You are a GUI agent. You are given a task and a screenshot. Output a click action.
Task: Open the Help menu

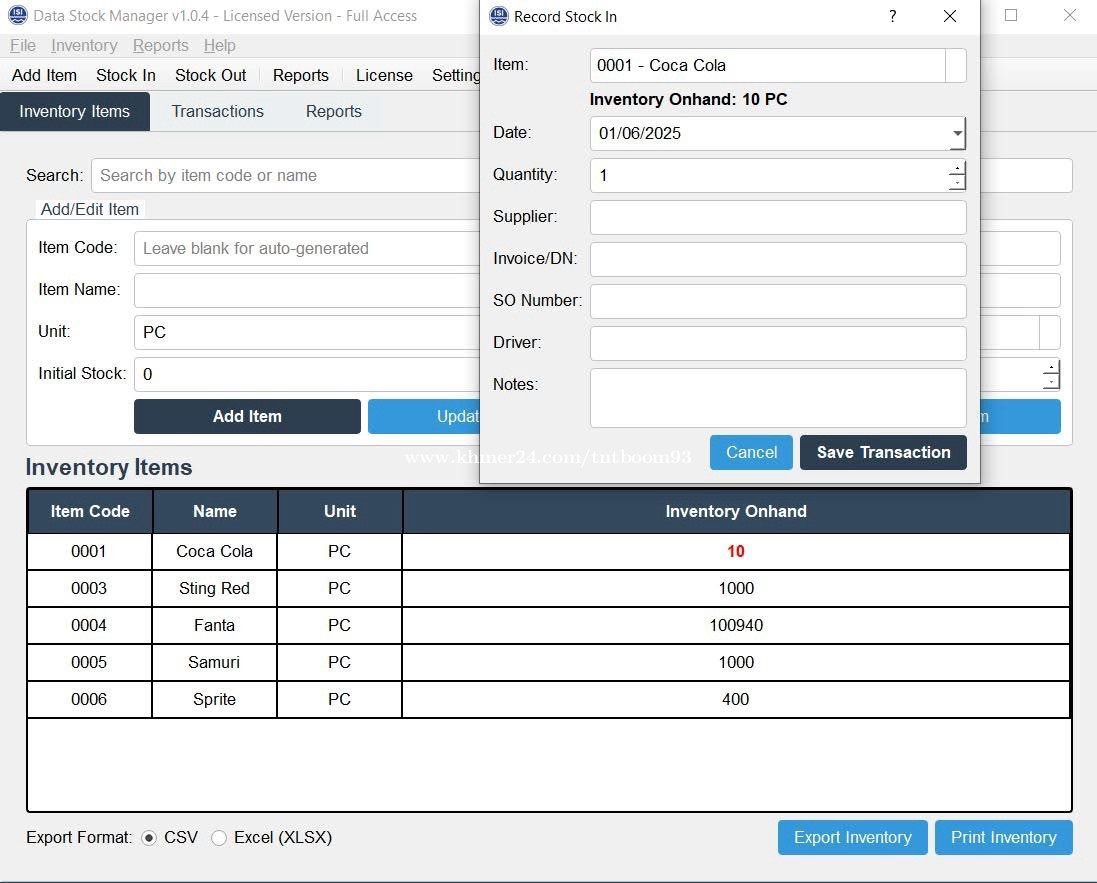click(x=220, y=45)
